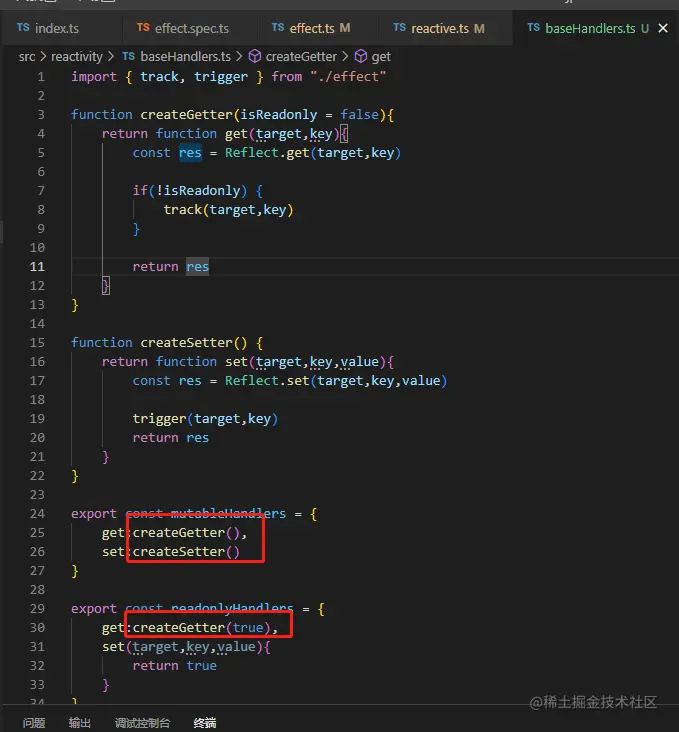This screenshot has width=679, height=732.
Task: Open the 调试控制台 panel tab
Action: [142, 723]
